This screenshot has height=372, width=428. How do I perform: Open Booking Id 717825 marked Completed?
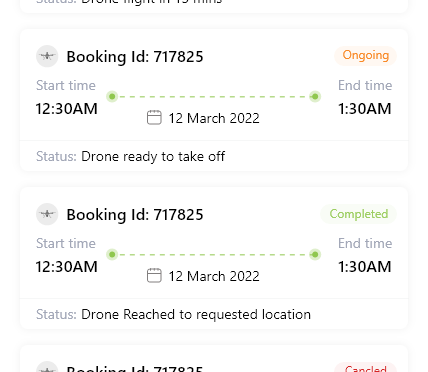[x=135, y=215]
